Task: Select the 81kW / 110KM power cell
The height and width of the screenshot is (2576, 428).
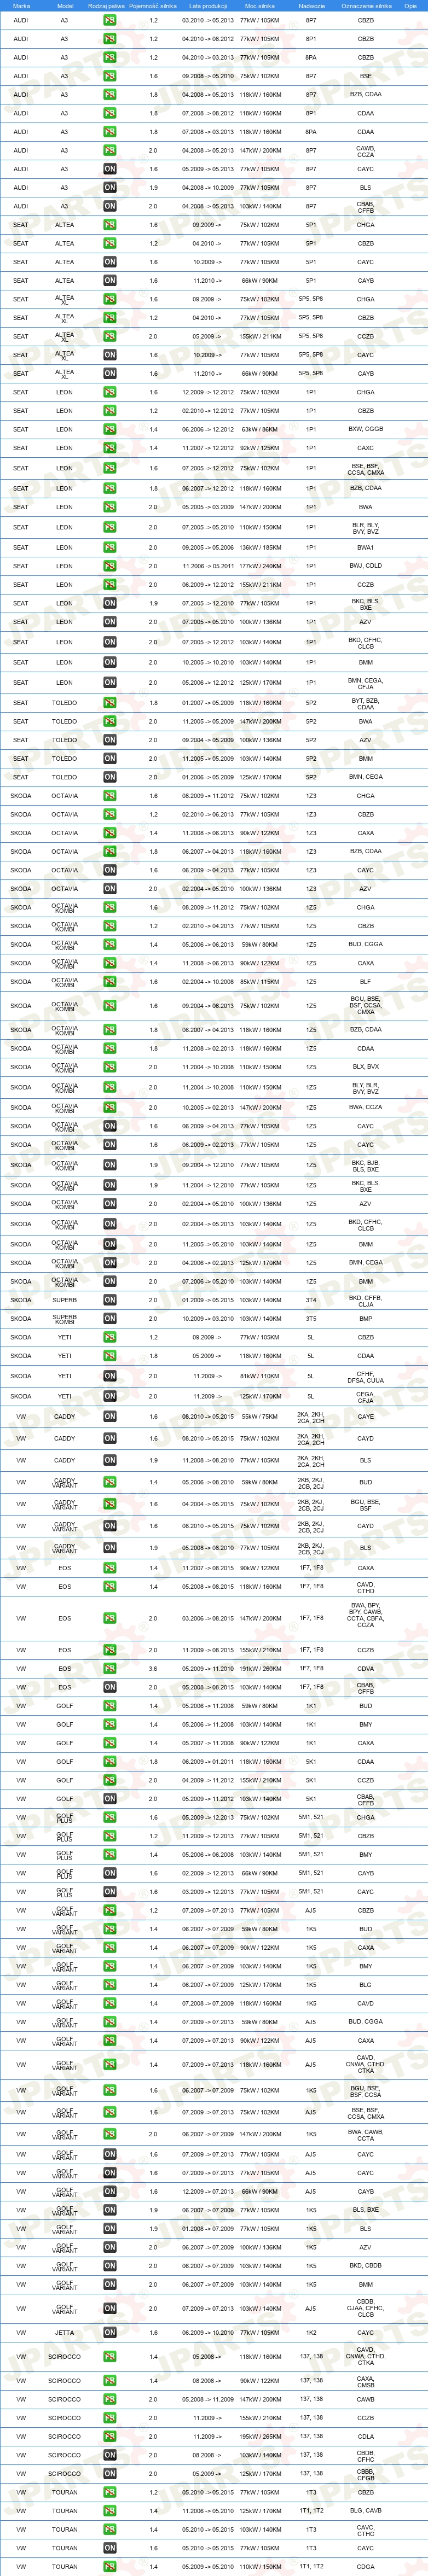Action: [x=260, y=1376]
